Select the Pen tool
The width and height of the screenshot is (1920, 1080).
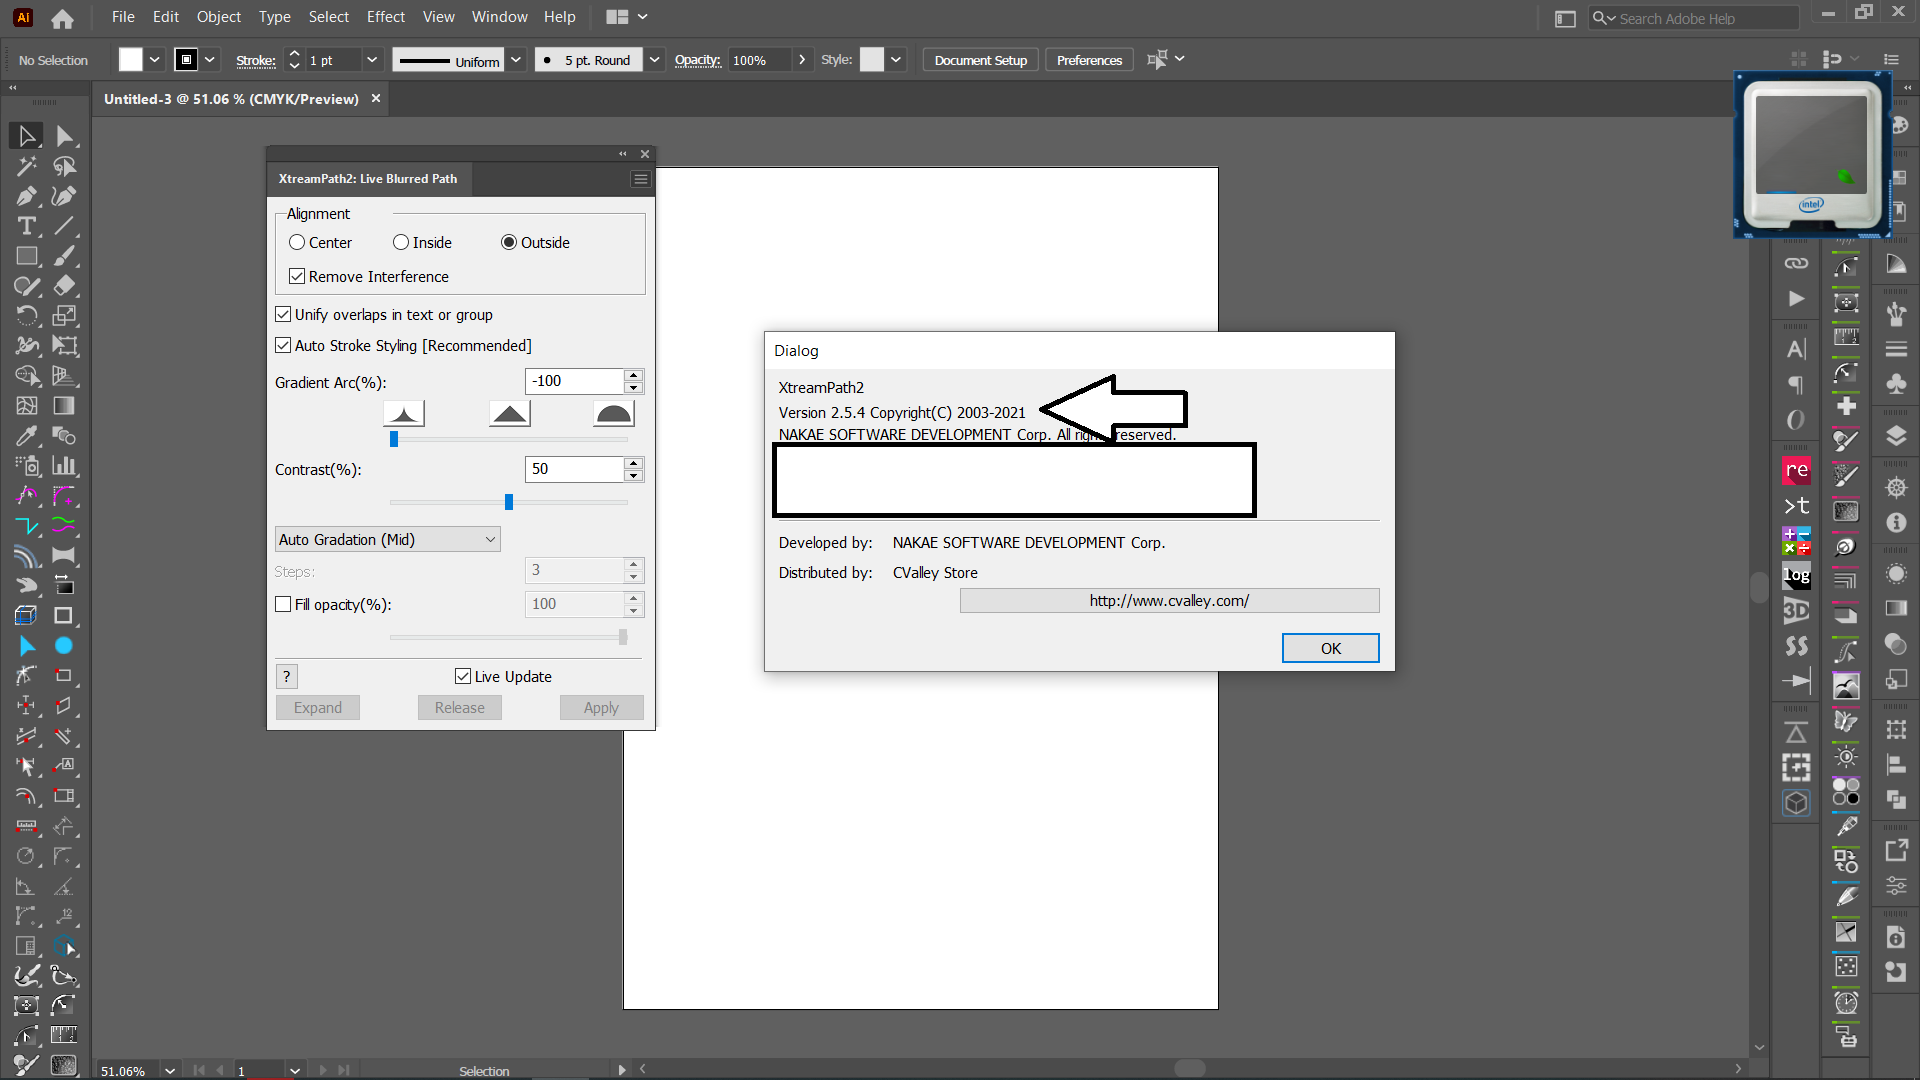(27, 196)
